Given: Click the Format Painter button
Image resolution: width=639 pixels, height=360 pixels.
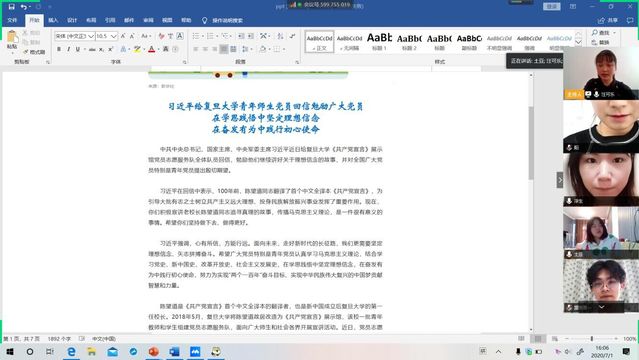Looking at the screenshot, I should click(x=34, y=52).
